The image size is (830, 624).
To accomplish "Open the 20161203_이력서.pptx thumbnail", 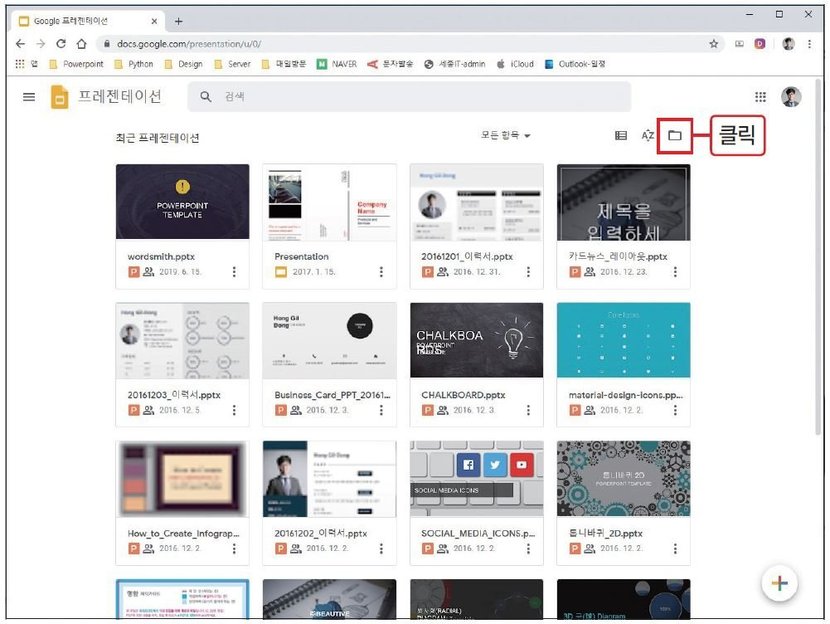I will click(x=182, y=340).
